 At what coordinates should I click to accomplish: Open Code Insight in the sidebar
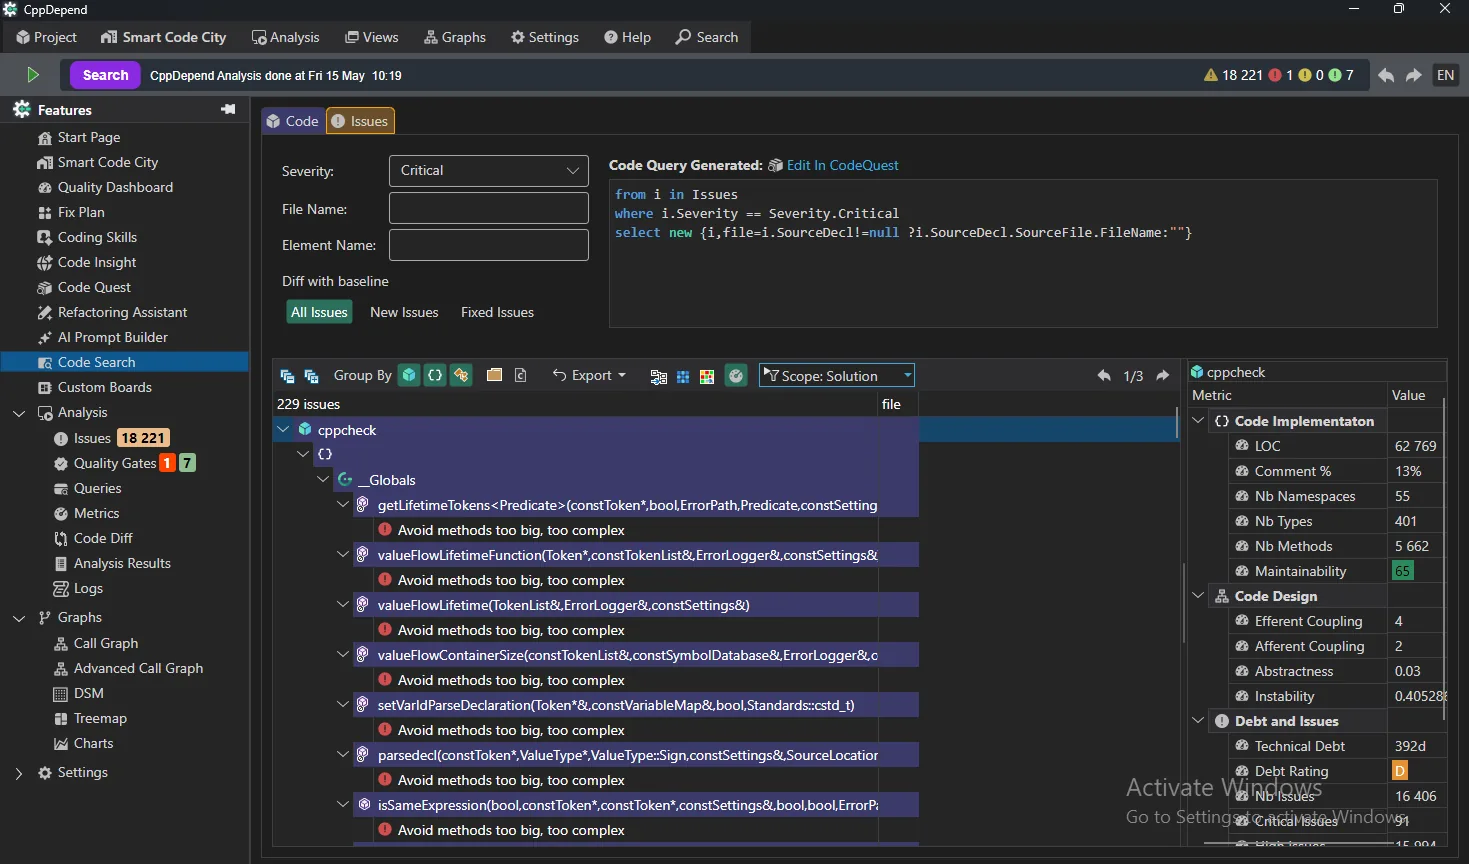click(97, 262)
